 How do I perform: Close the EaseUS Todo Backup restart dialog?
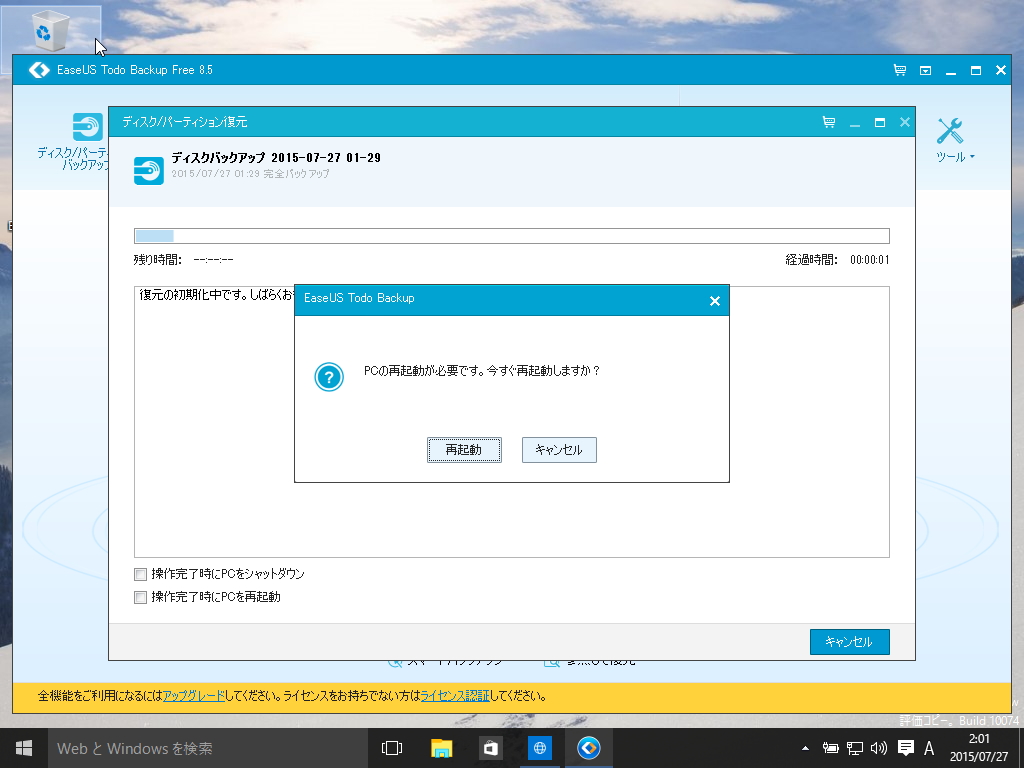(714, 301)
